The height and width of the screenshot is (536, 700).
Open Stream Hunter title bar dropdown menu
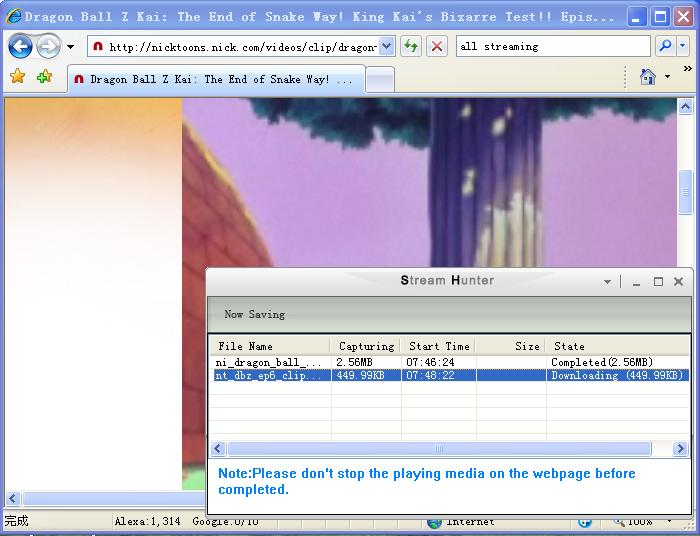tap(607, 282)
